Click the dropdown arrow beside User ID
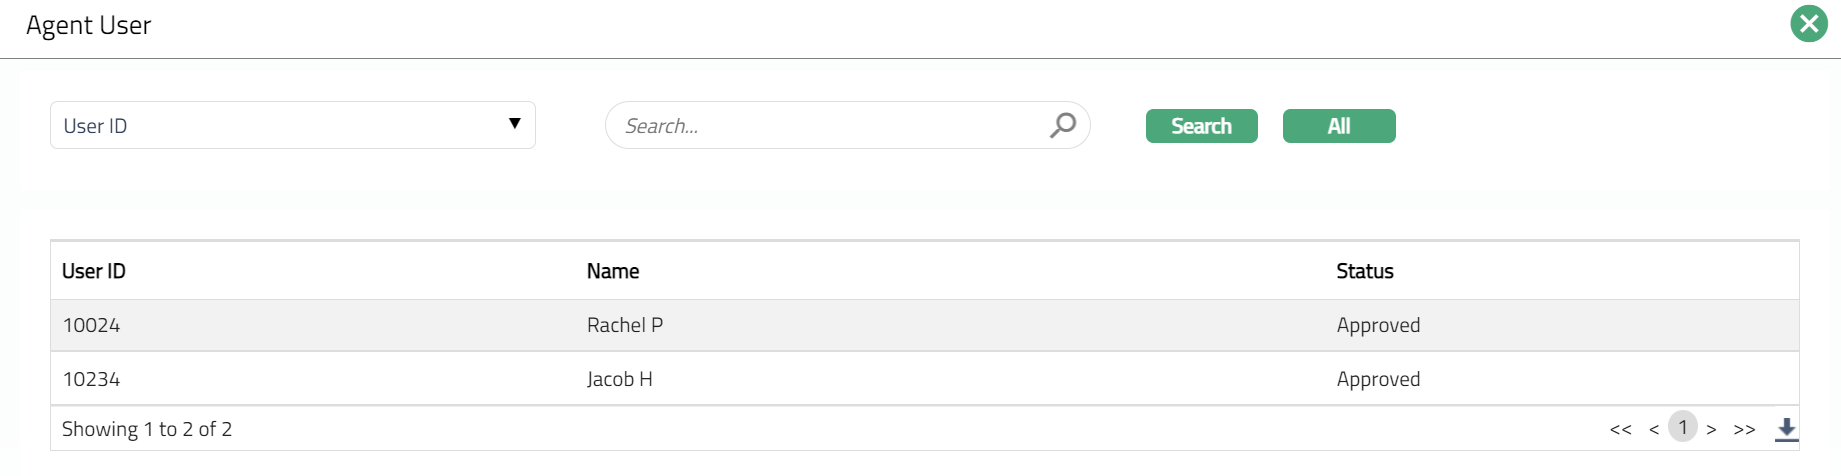Viewport: 1841px width, 476px height. coord(514,124)
